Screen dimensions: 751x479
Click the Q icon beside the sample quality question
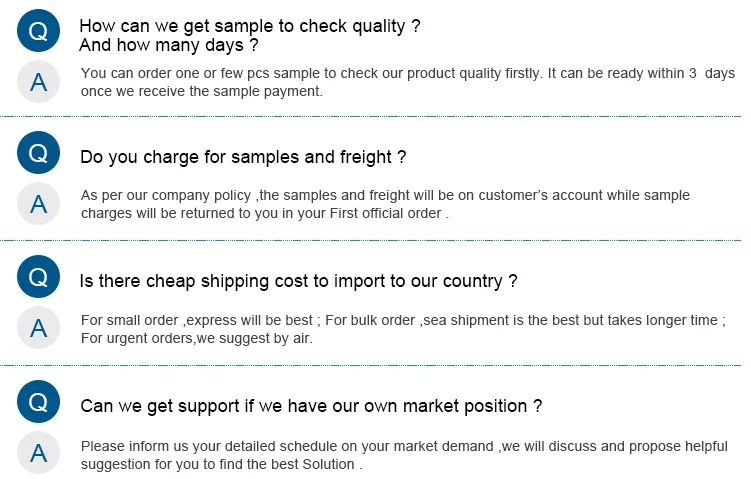(x=39, y=32)
